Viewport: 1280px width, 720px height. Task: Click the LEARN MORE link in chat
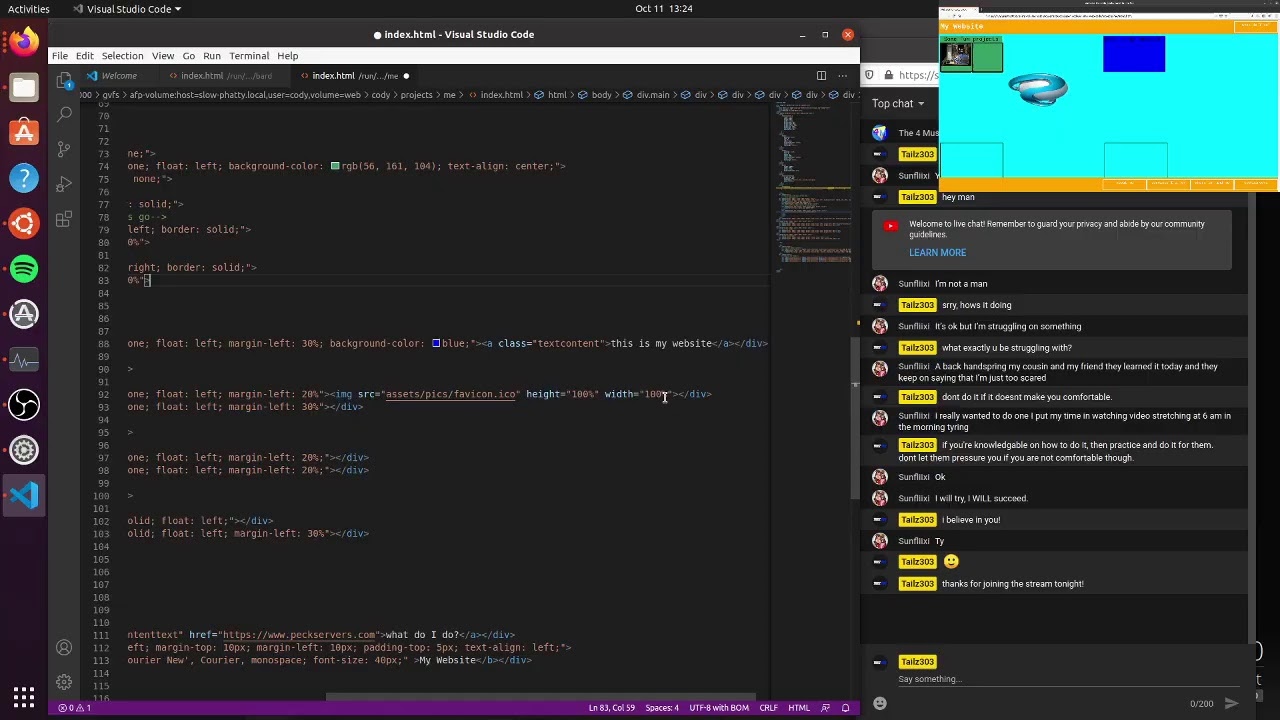coord(937,253)
